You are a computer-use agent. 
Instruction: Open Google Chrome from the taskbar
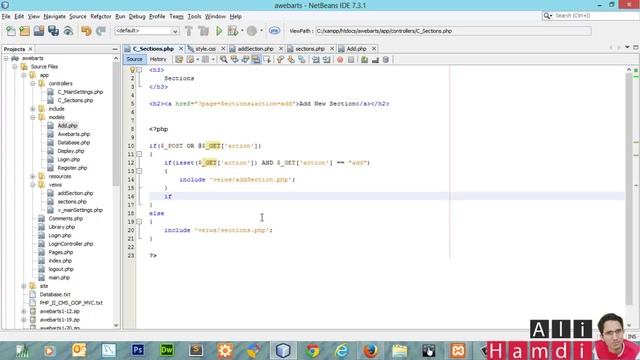pos(313,350)
